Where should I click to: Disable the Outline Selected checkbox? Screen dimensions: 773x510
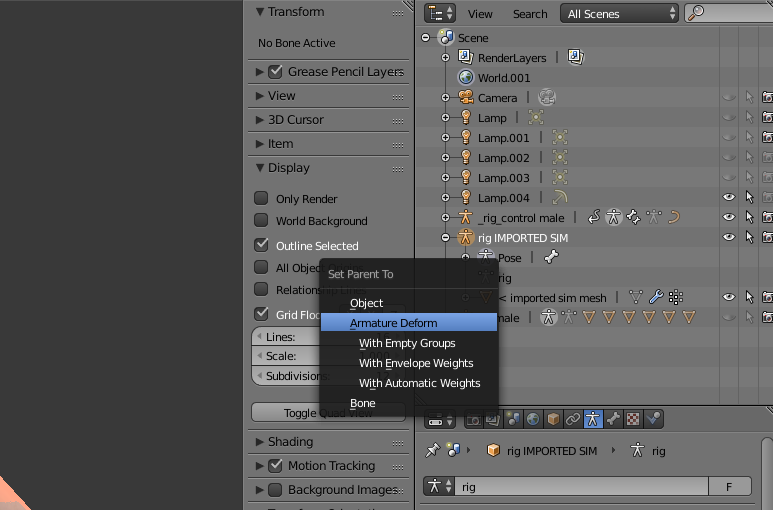coord(261,245)
